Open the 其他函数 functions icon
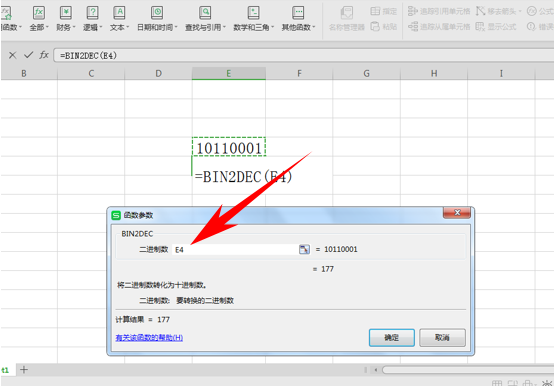Viewport: 554px width, 387px height. (x=298, y=13)
